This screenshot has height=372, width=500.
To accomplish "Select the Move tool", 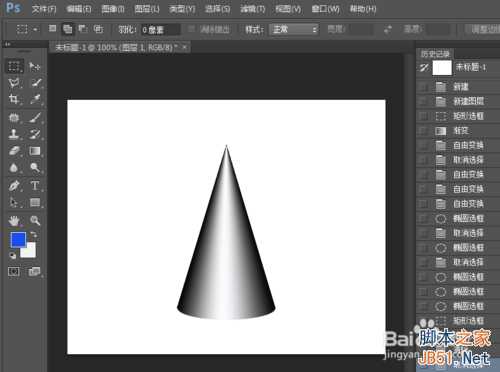I will pyautogui.click(x=35, y=66).
